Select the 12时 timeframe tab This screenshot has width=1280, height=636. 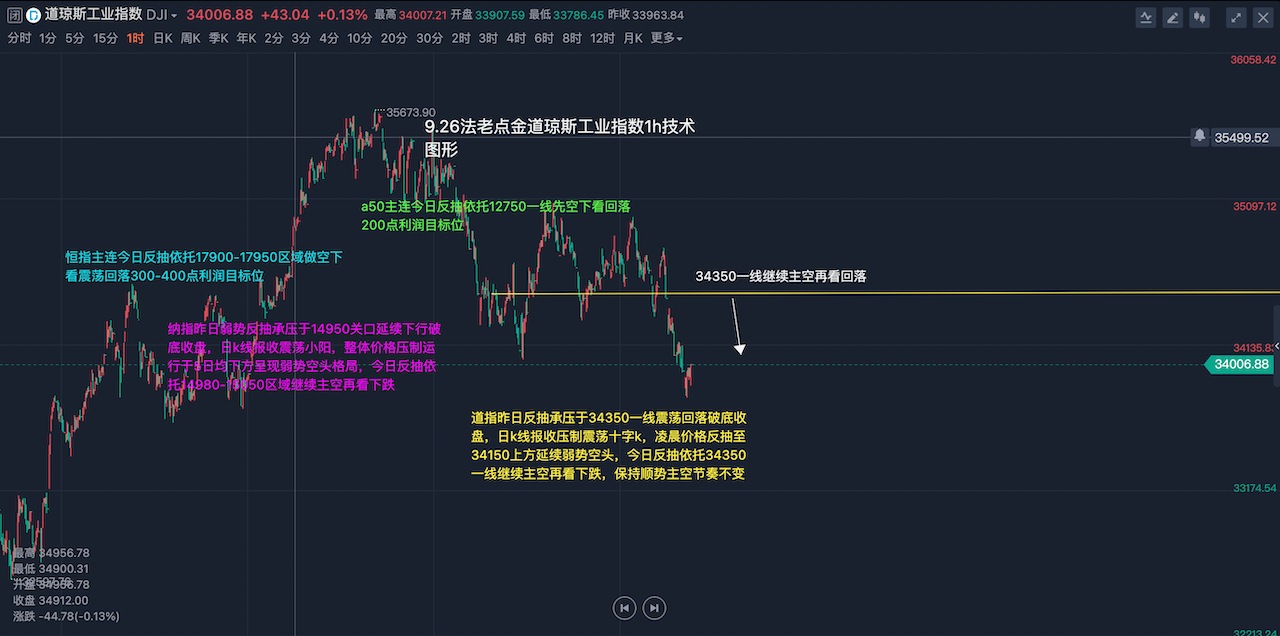tap(603, 38)
